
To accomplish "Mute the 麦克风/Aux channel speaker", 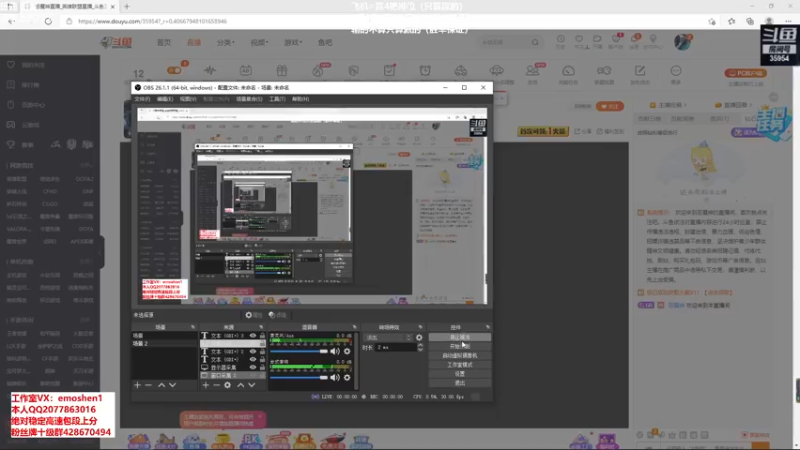I will [335, 351].
